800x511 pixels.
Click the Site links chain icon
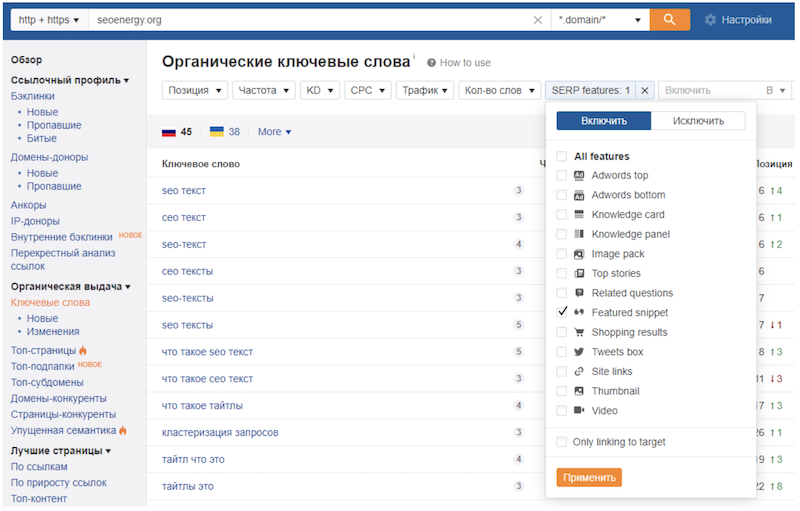pyautogui.click(x=579, y=371)
